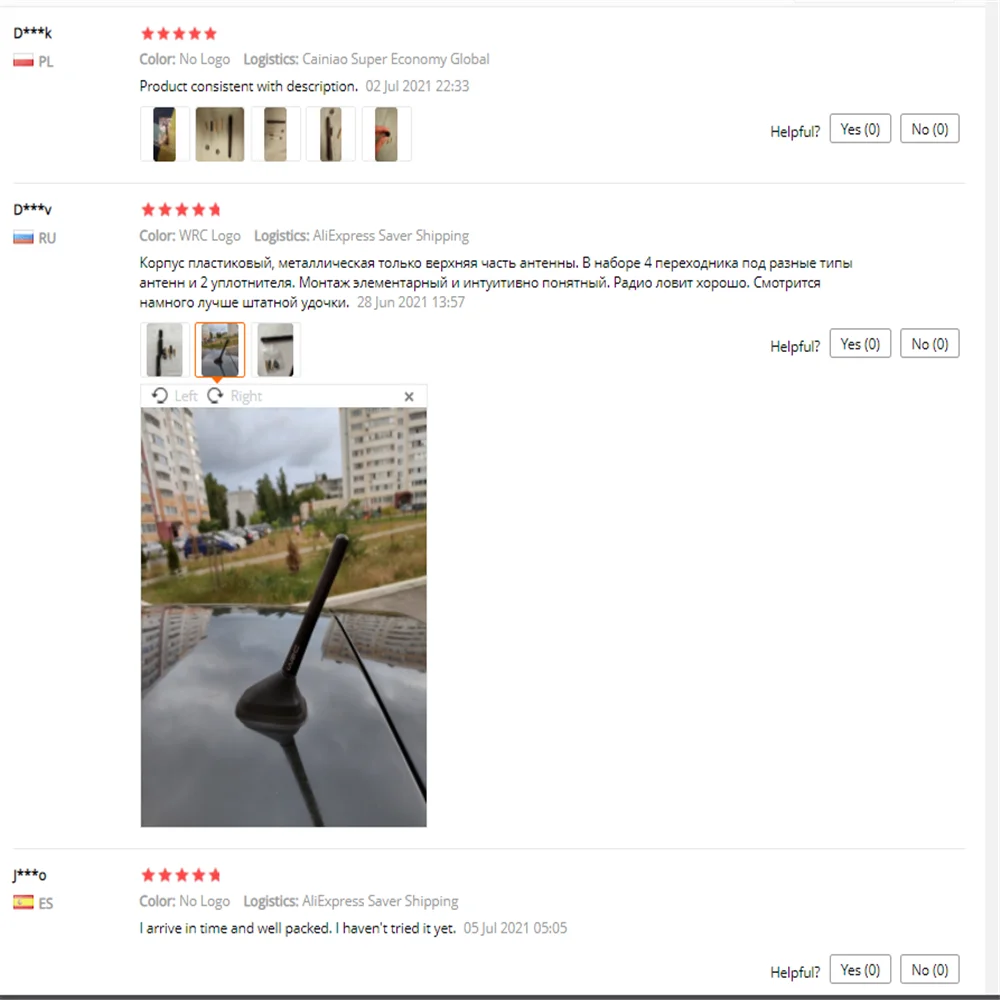Viewport: 1000px width, 1000px height.
Task: Click the rotate Right icon above photo
Action: tap(216, 396)
